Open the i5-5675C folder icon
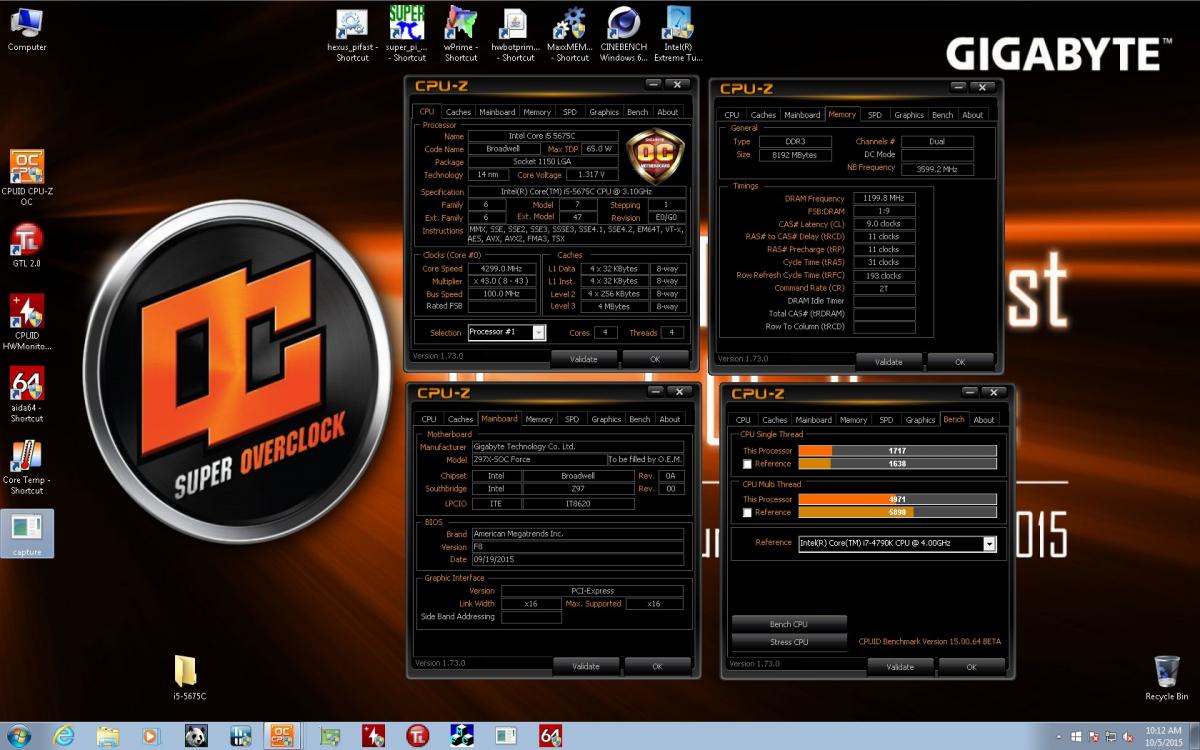This screenshot has height=750, width=1200. 187,678
